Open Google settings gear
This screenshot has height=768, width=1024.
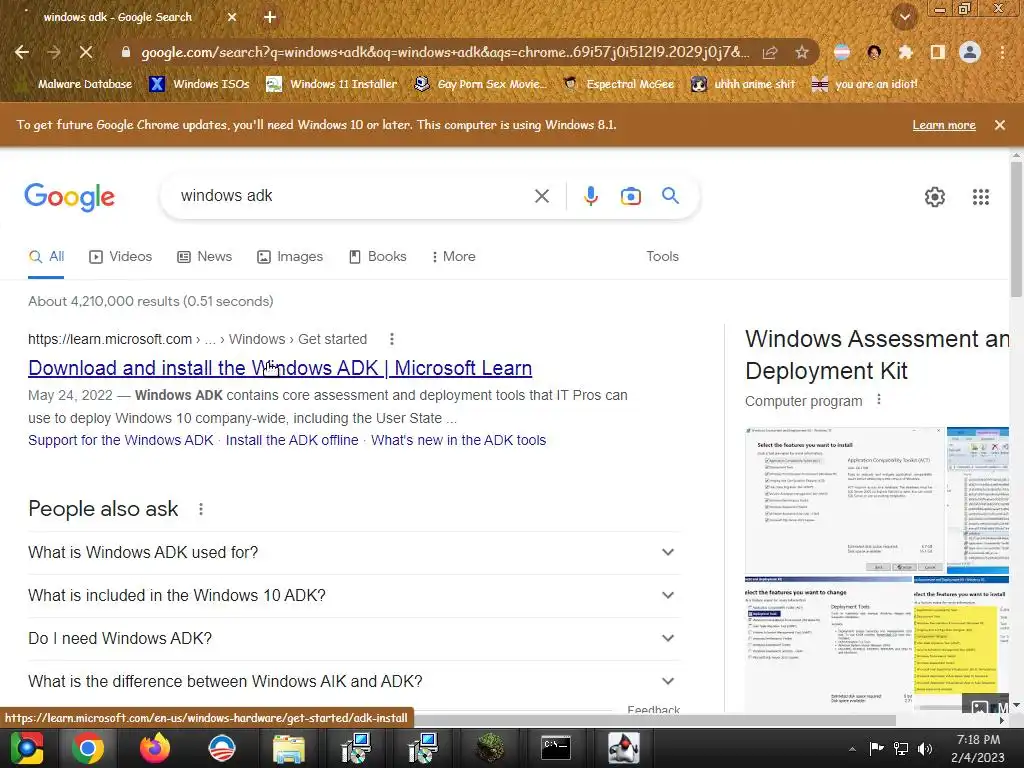[x=935, y=197]
